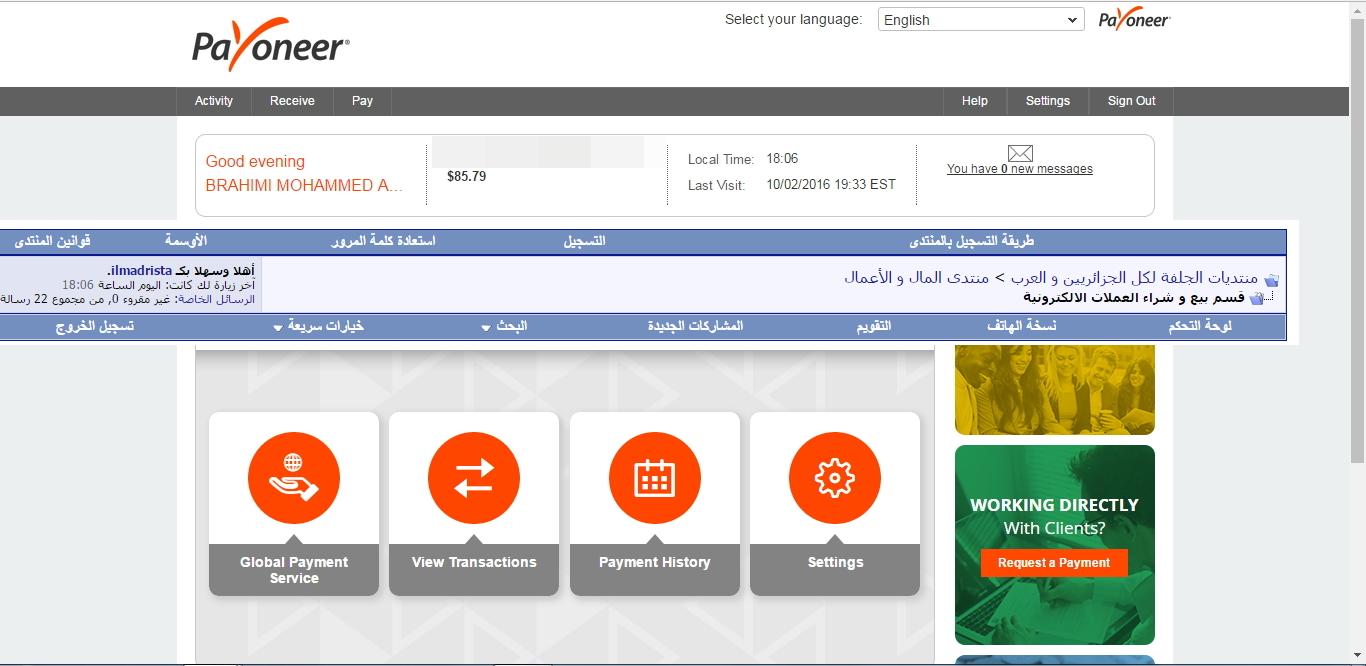Click the account name BRAHIMI MOHAMMED A...
The height and width of the screenshot is (666, 1366).
click(x=304, y=185)
